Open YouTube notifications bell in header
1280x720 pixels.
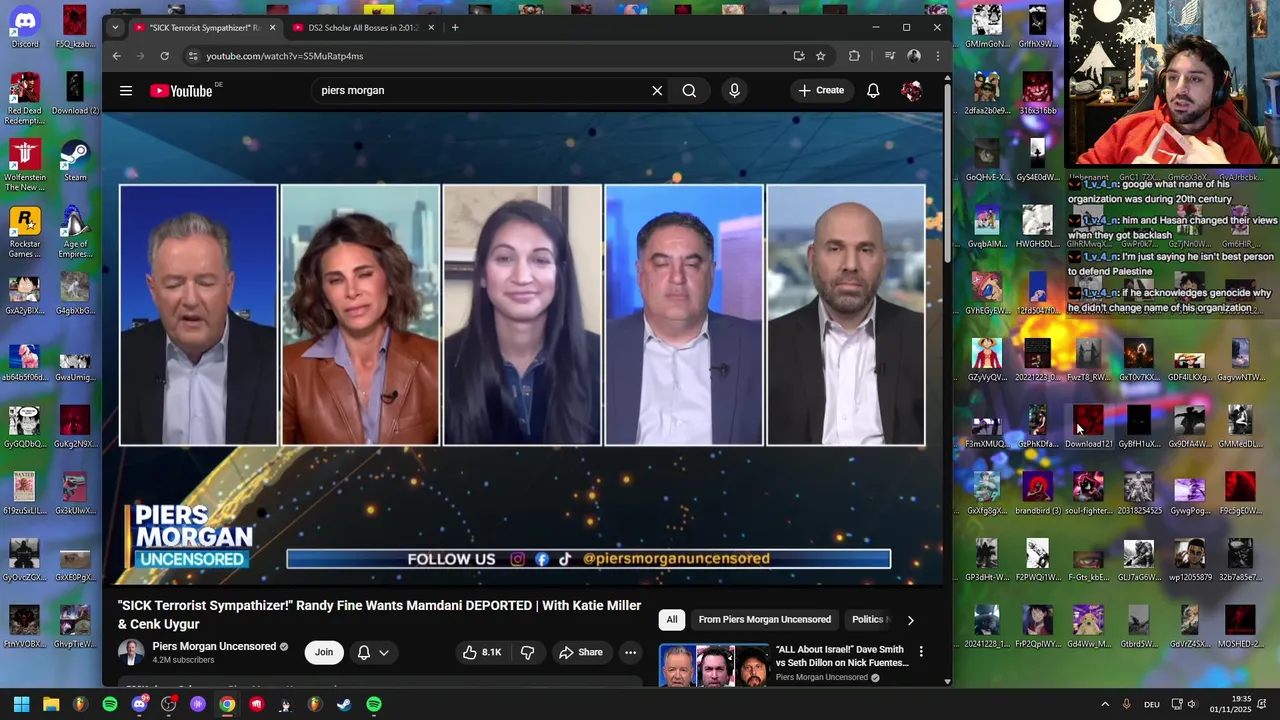(873, 91)
